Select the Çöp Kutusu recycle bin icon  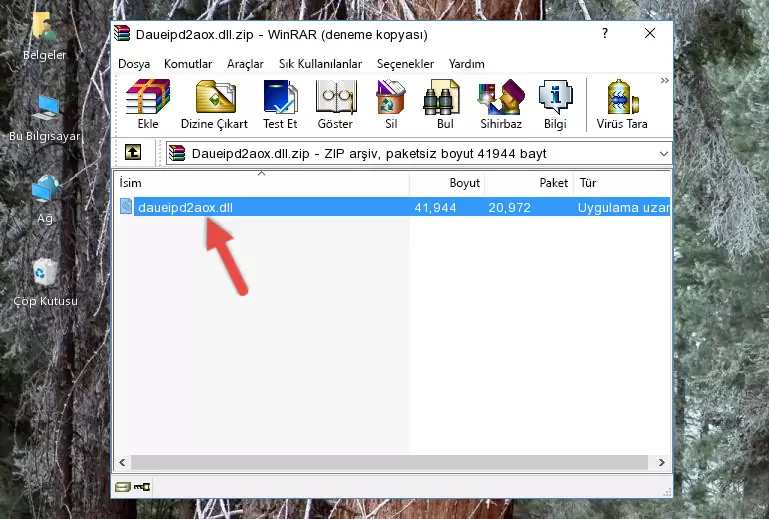click(45, 283)
